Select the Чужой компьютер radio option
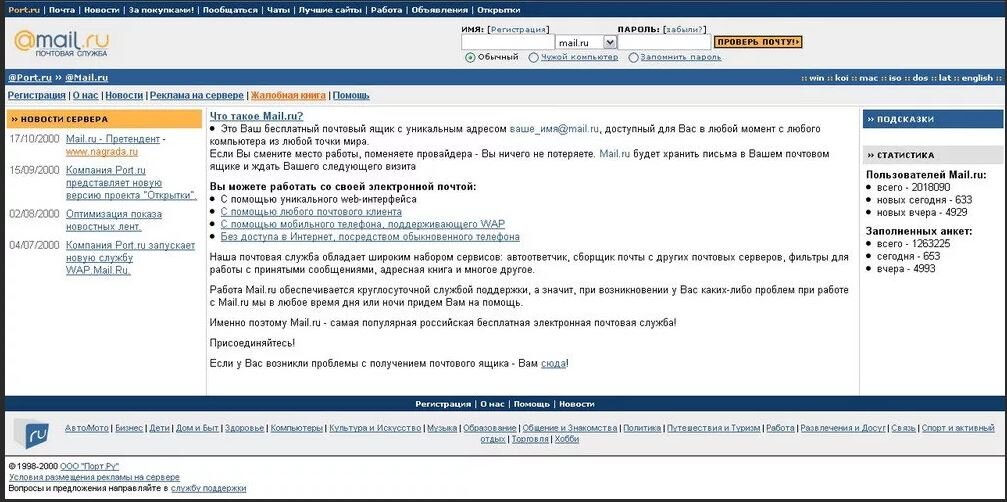This screenshot has width=1007, height=502. click(x=533, y=57)
